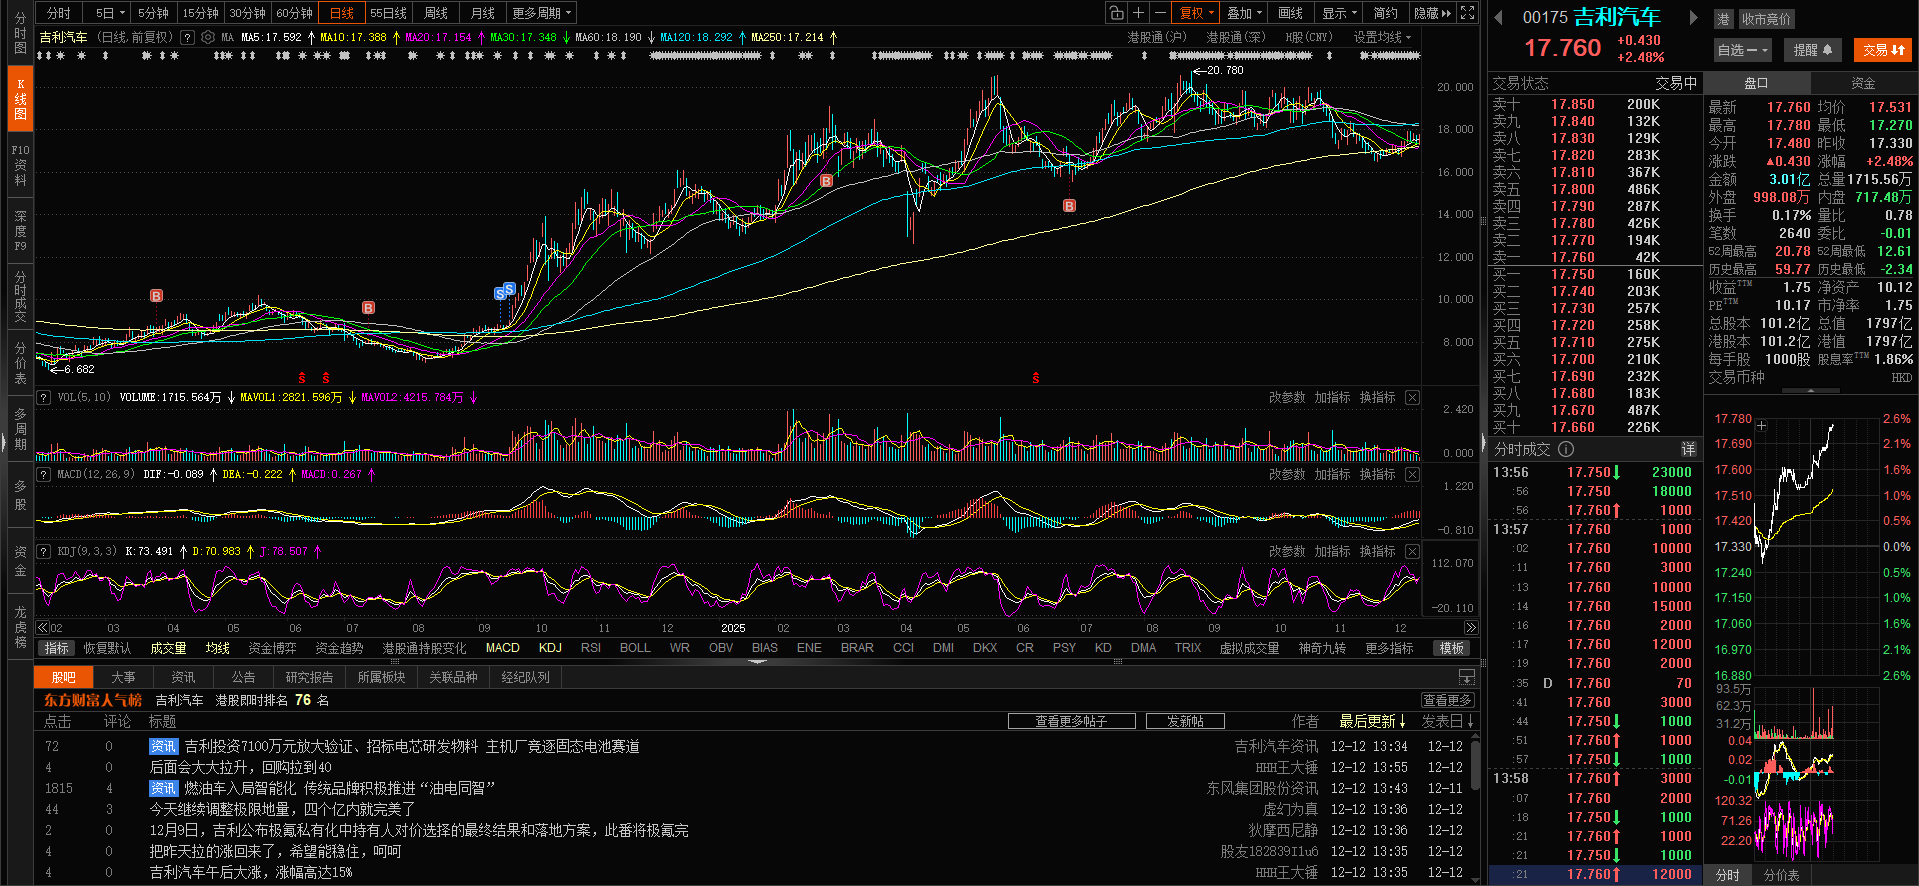
Task: Open the 资金 tab in quote panel
Action: click(1864, 83)
